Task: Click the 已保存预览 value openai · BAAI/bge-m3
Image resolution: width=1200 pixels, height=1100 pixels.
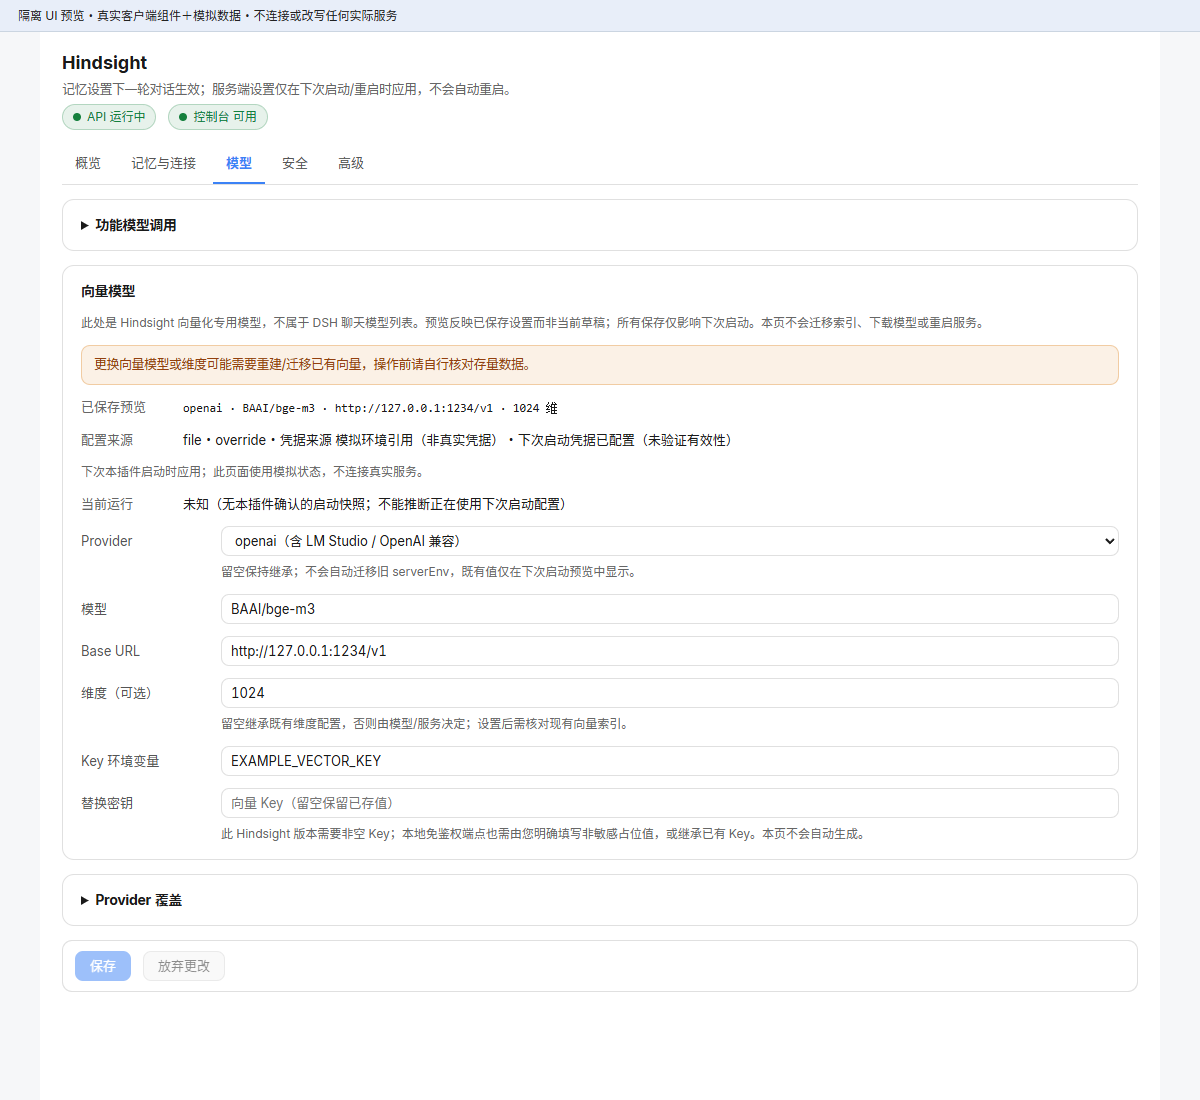Action: [370, 408]
